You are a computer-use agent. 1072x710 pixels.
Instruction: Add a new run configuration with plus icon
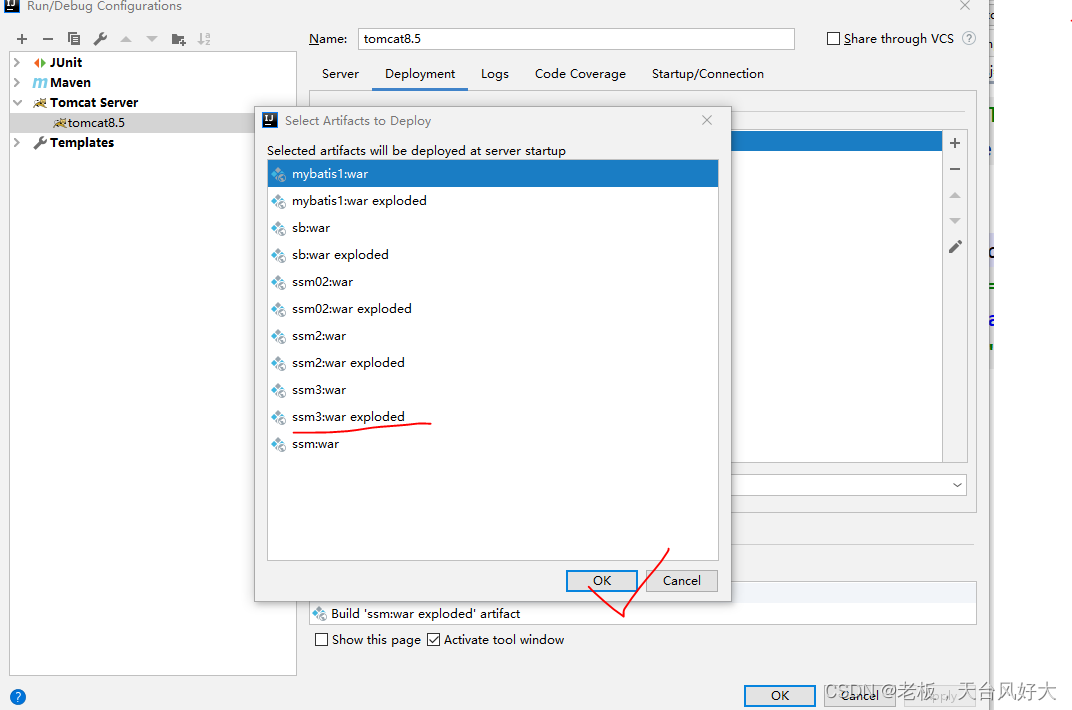tap(22, 39)
